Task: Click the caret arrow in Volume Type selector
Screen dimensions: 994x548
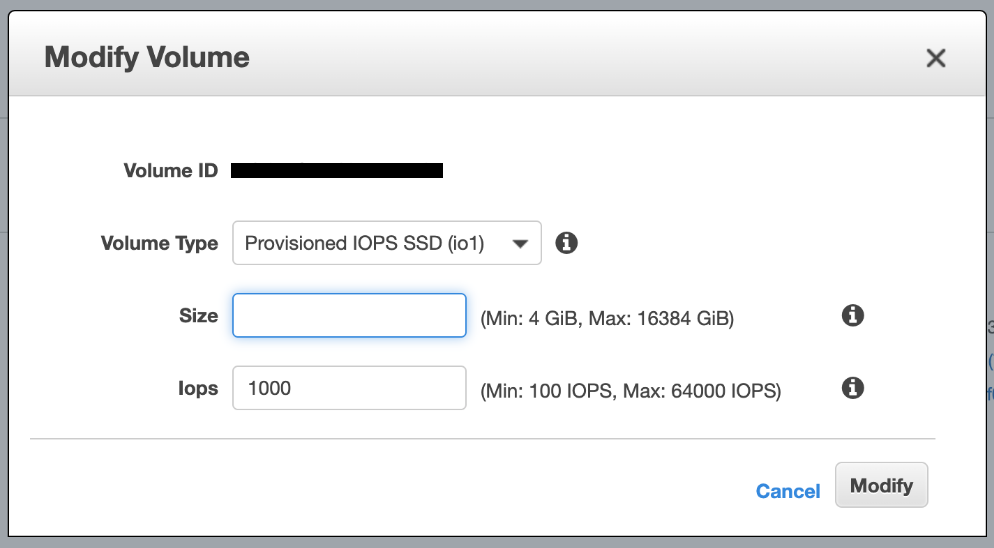Action: tap(520, 244)
